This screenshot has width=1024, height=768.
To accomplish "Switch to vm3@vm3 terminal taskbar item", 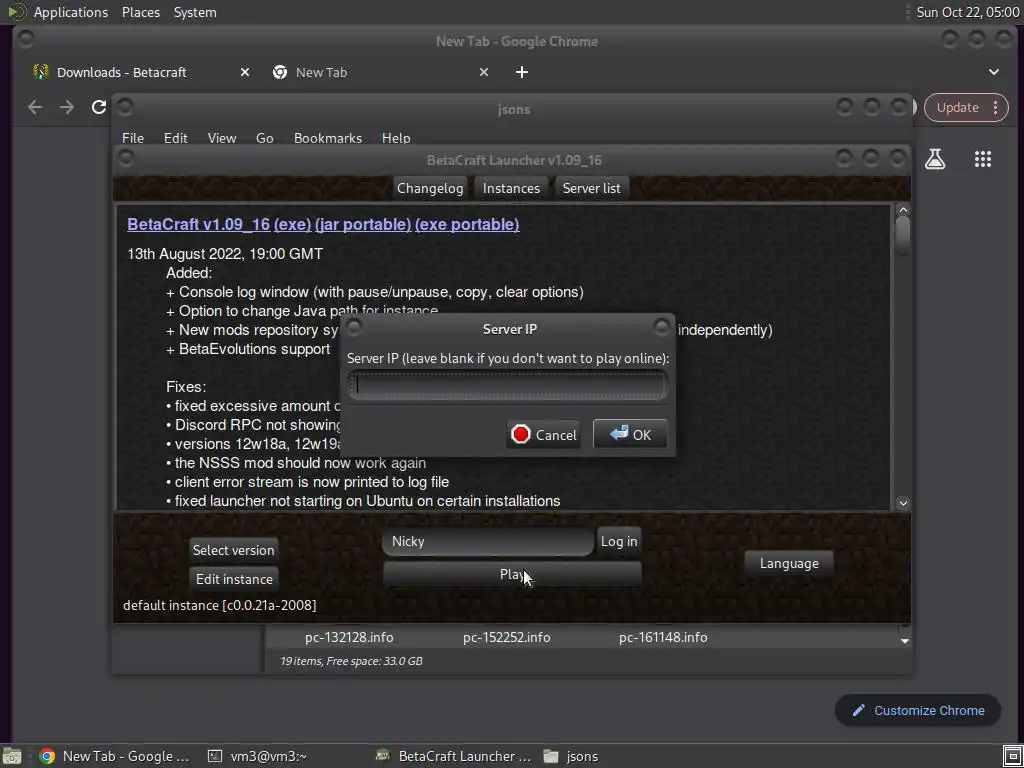I will (x=257, y=756).
